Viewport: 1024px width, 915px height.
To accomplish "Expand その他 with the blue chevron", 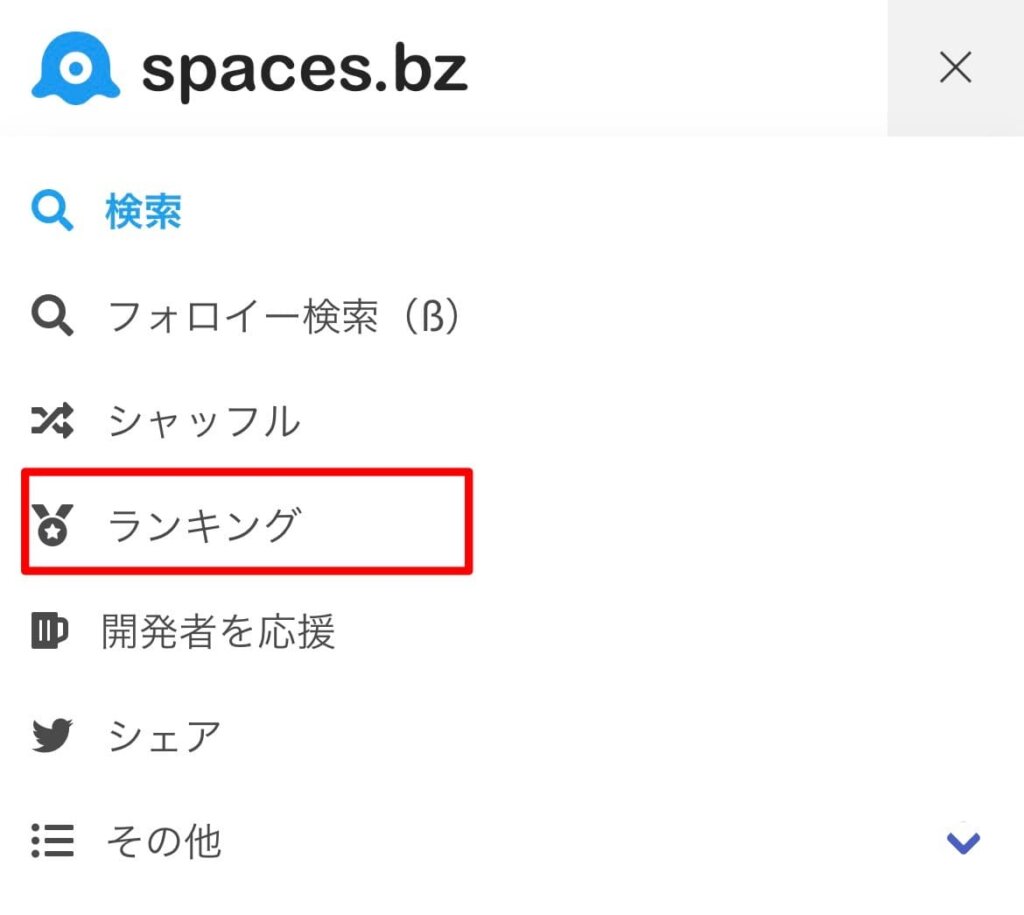I will [x=963, y=843].
